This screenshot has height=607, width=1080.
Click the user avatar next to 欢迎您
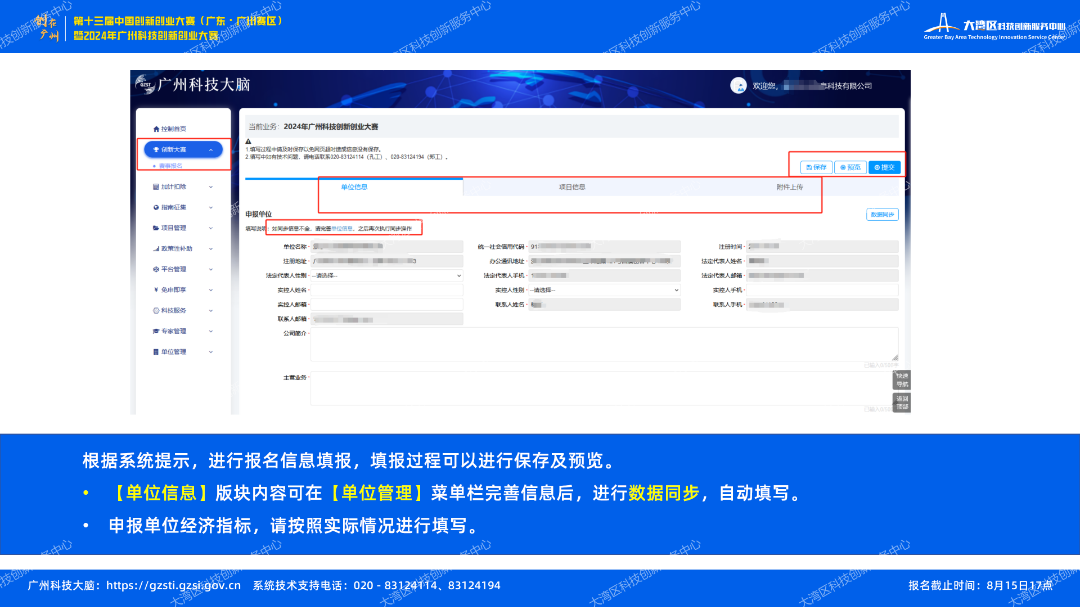[738, 85]
